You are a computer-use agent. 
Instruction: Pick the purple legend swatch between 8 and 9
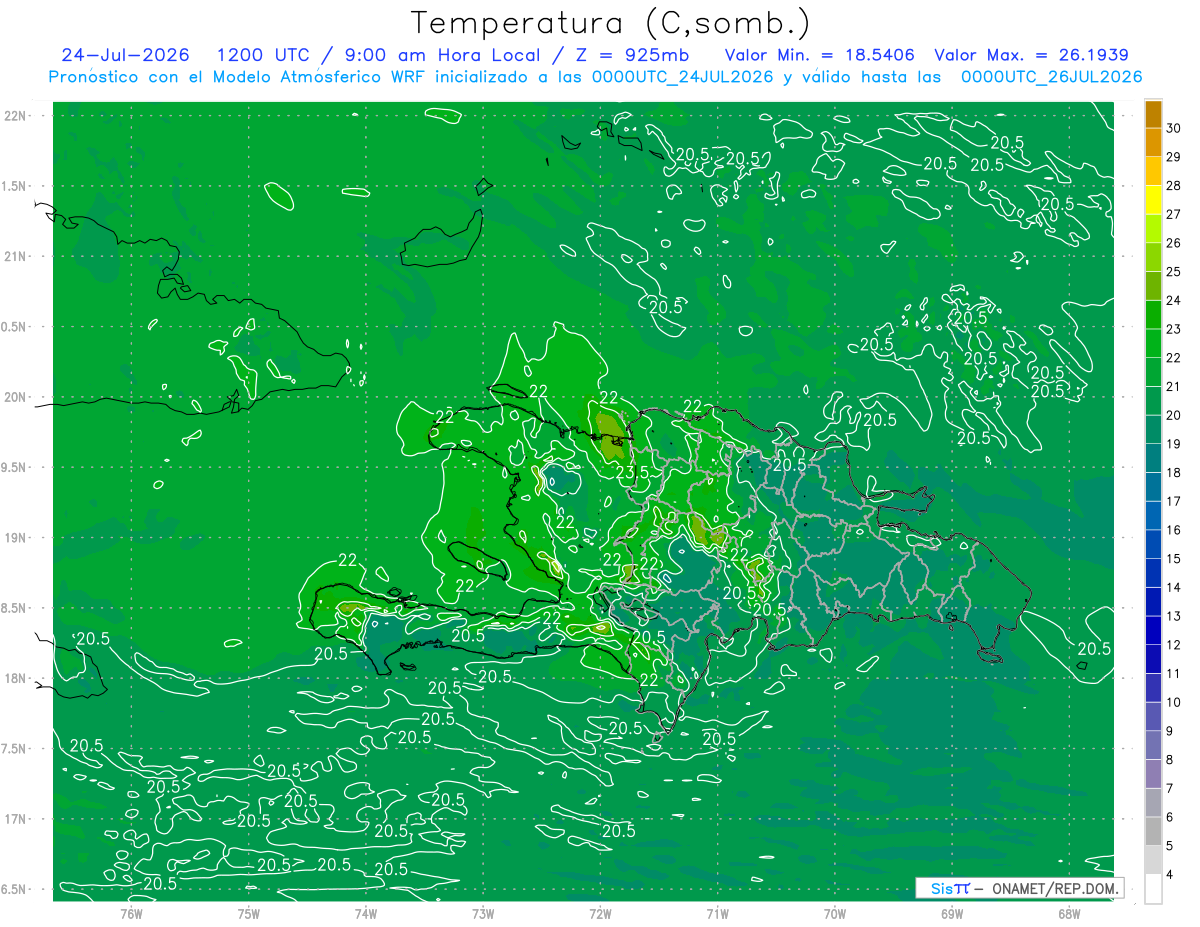coord(1153,746)
